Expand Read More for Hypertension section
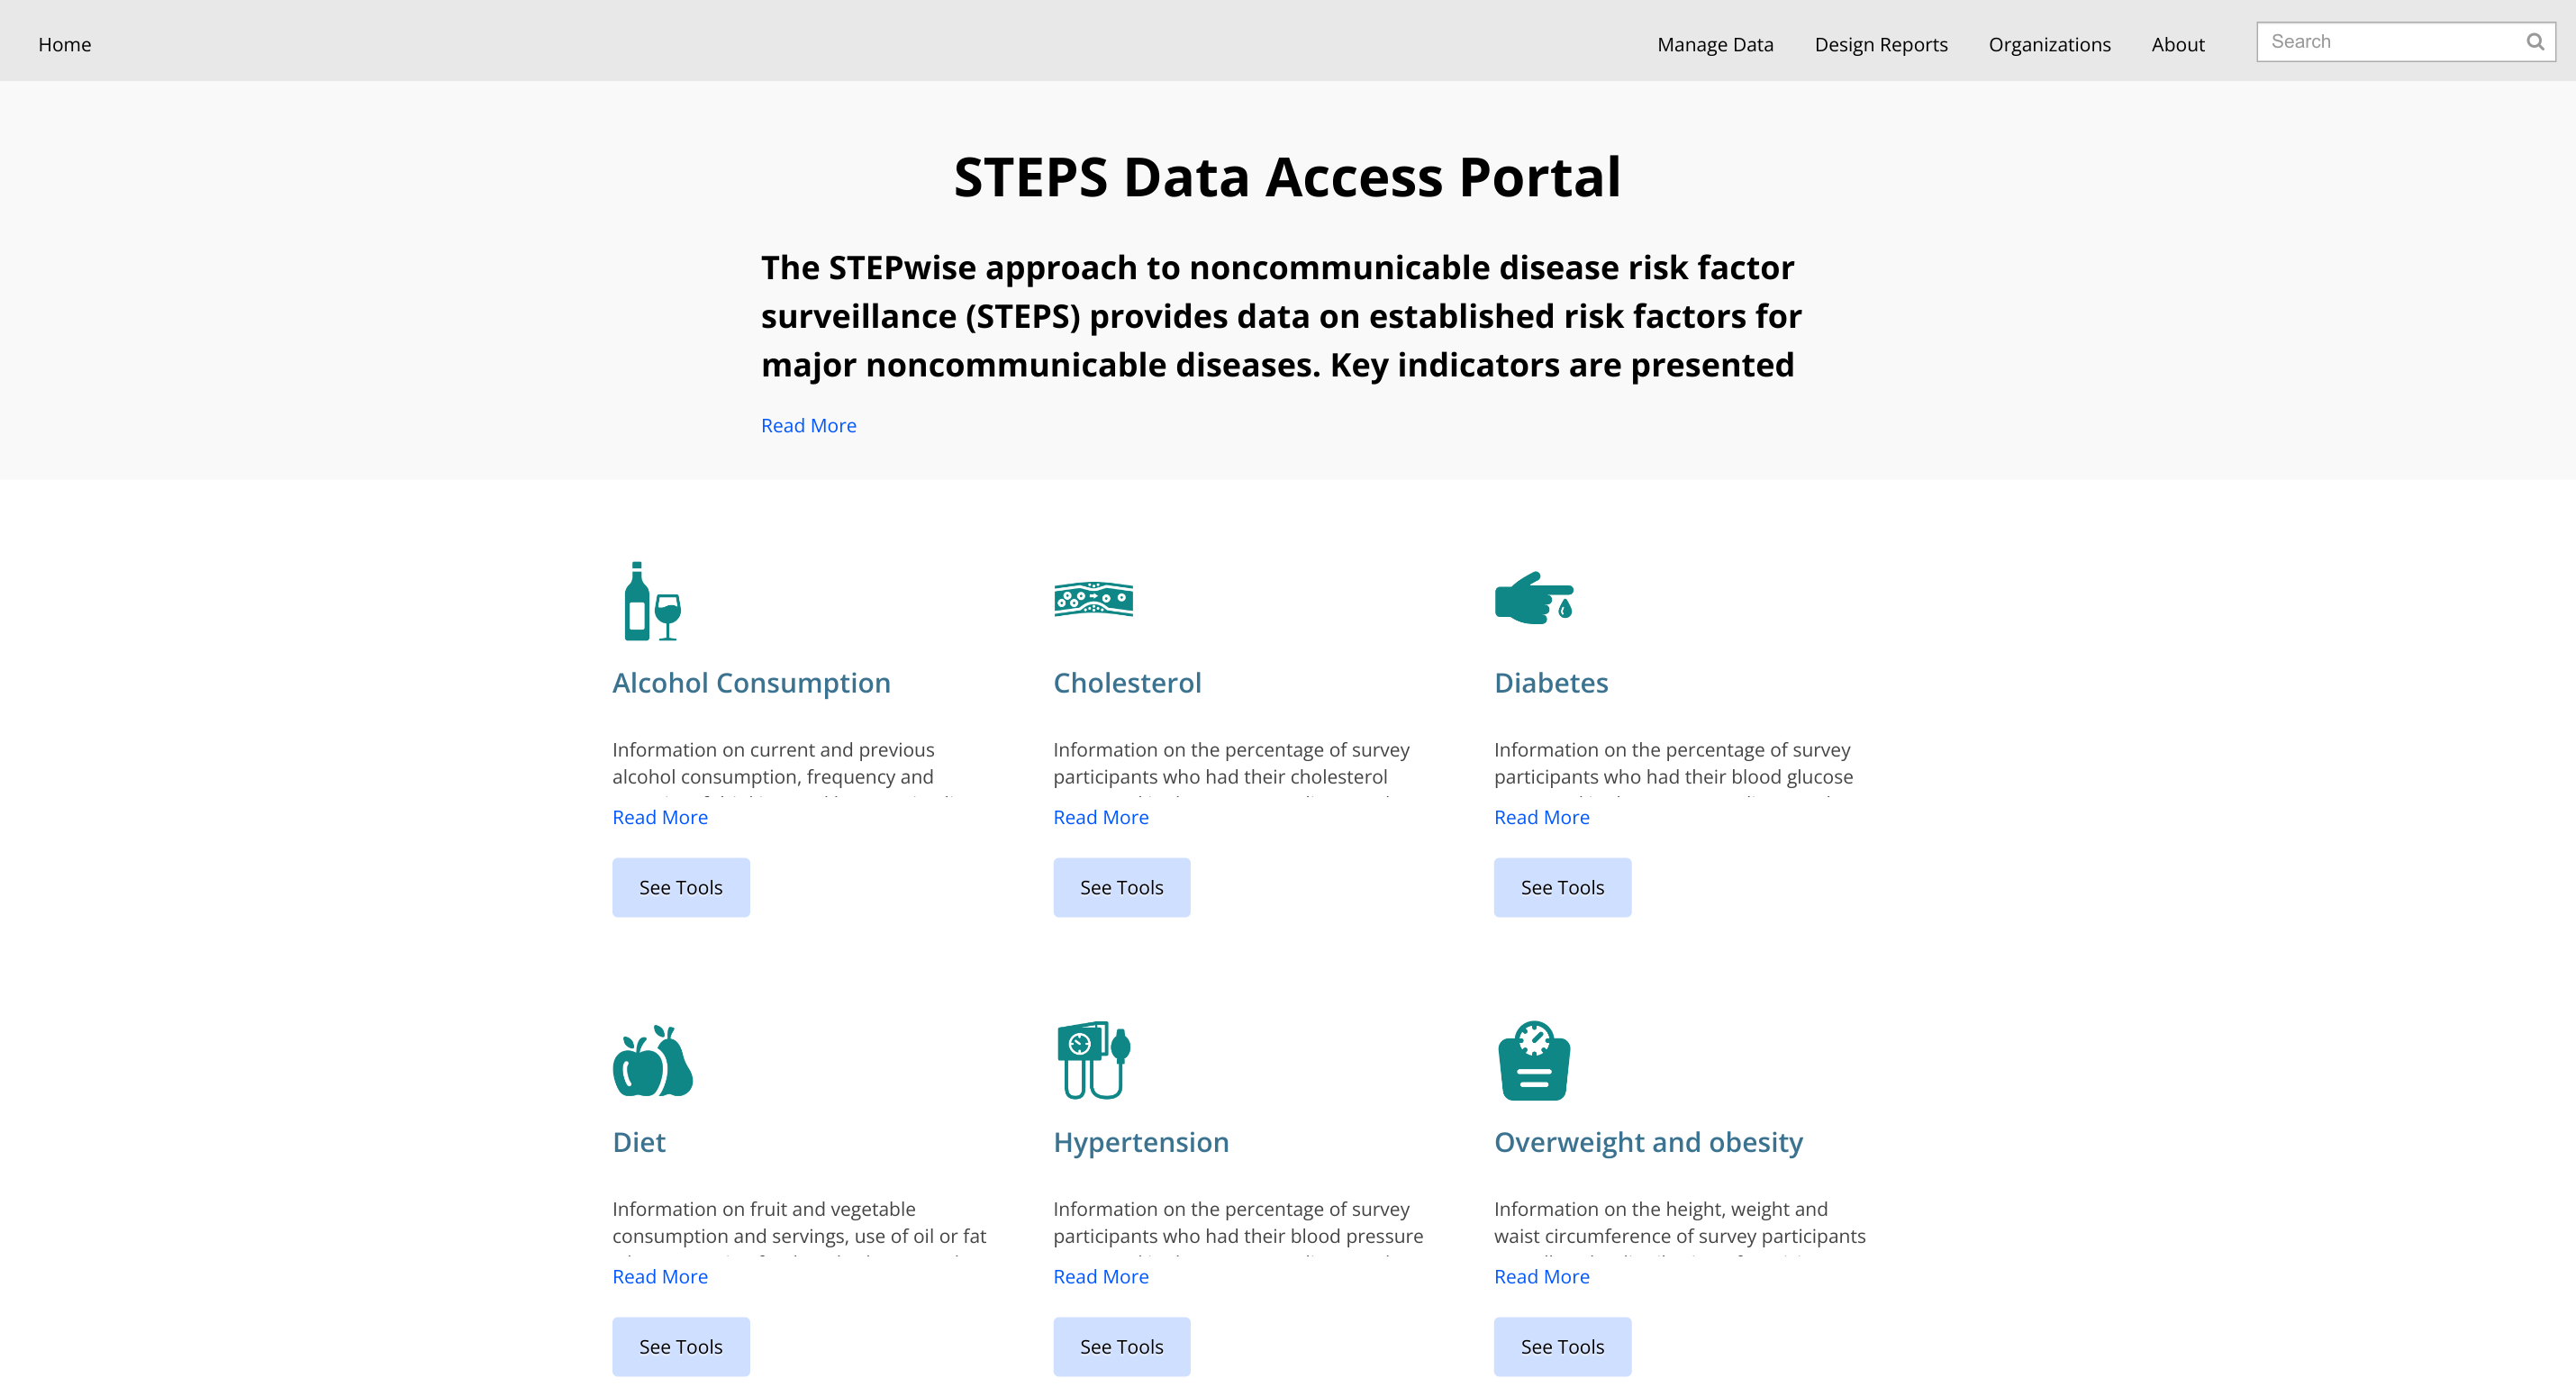 coord(1100,1275)
